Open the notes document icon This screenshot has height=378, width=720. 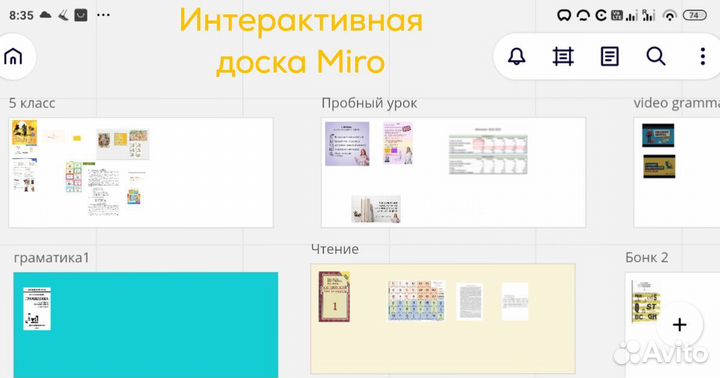[609, 56]
